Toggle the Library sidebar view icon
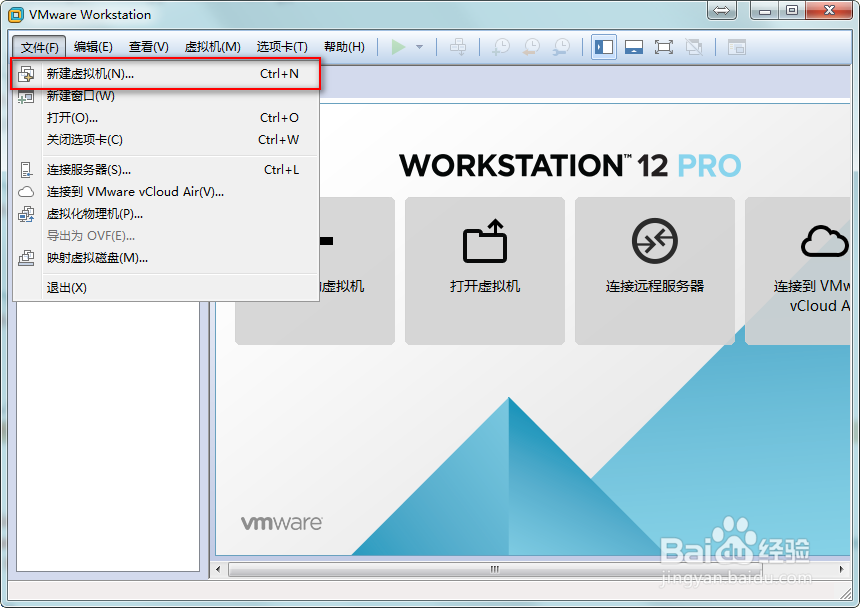 [604, 47]
